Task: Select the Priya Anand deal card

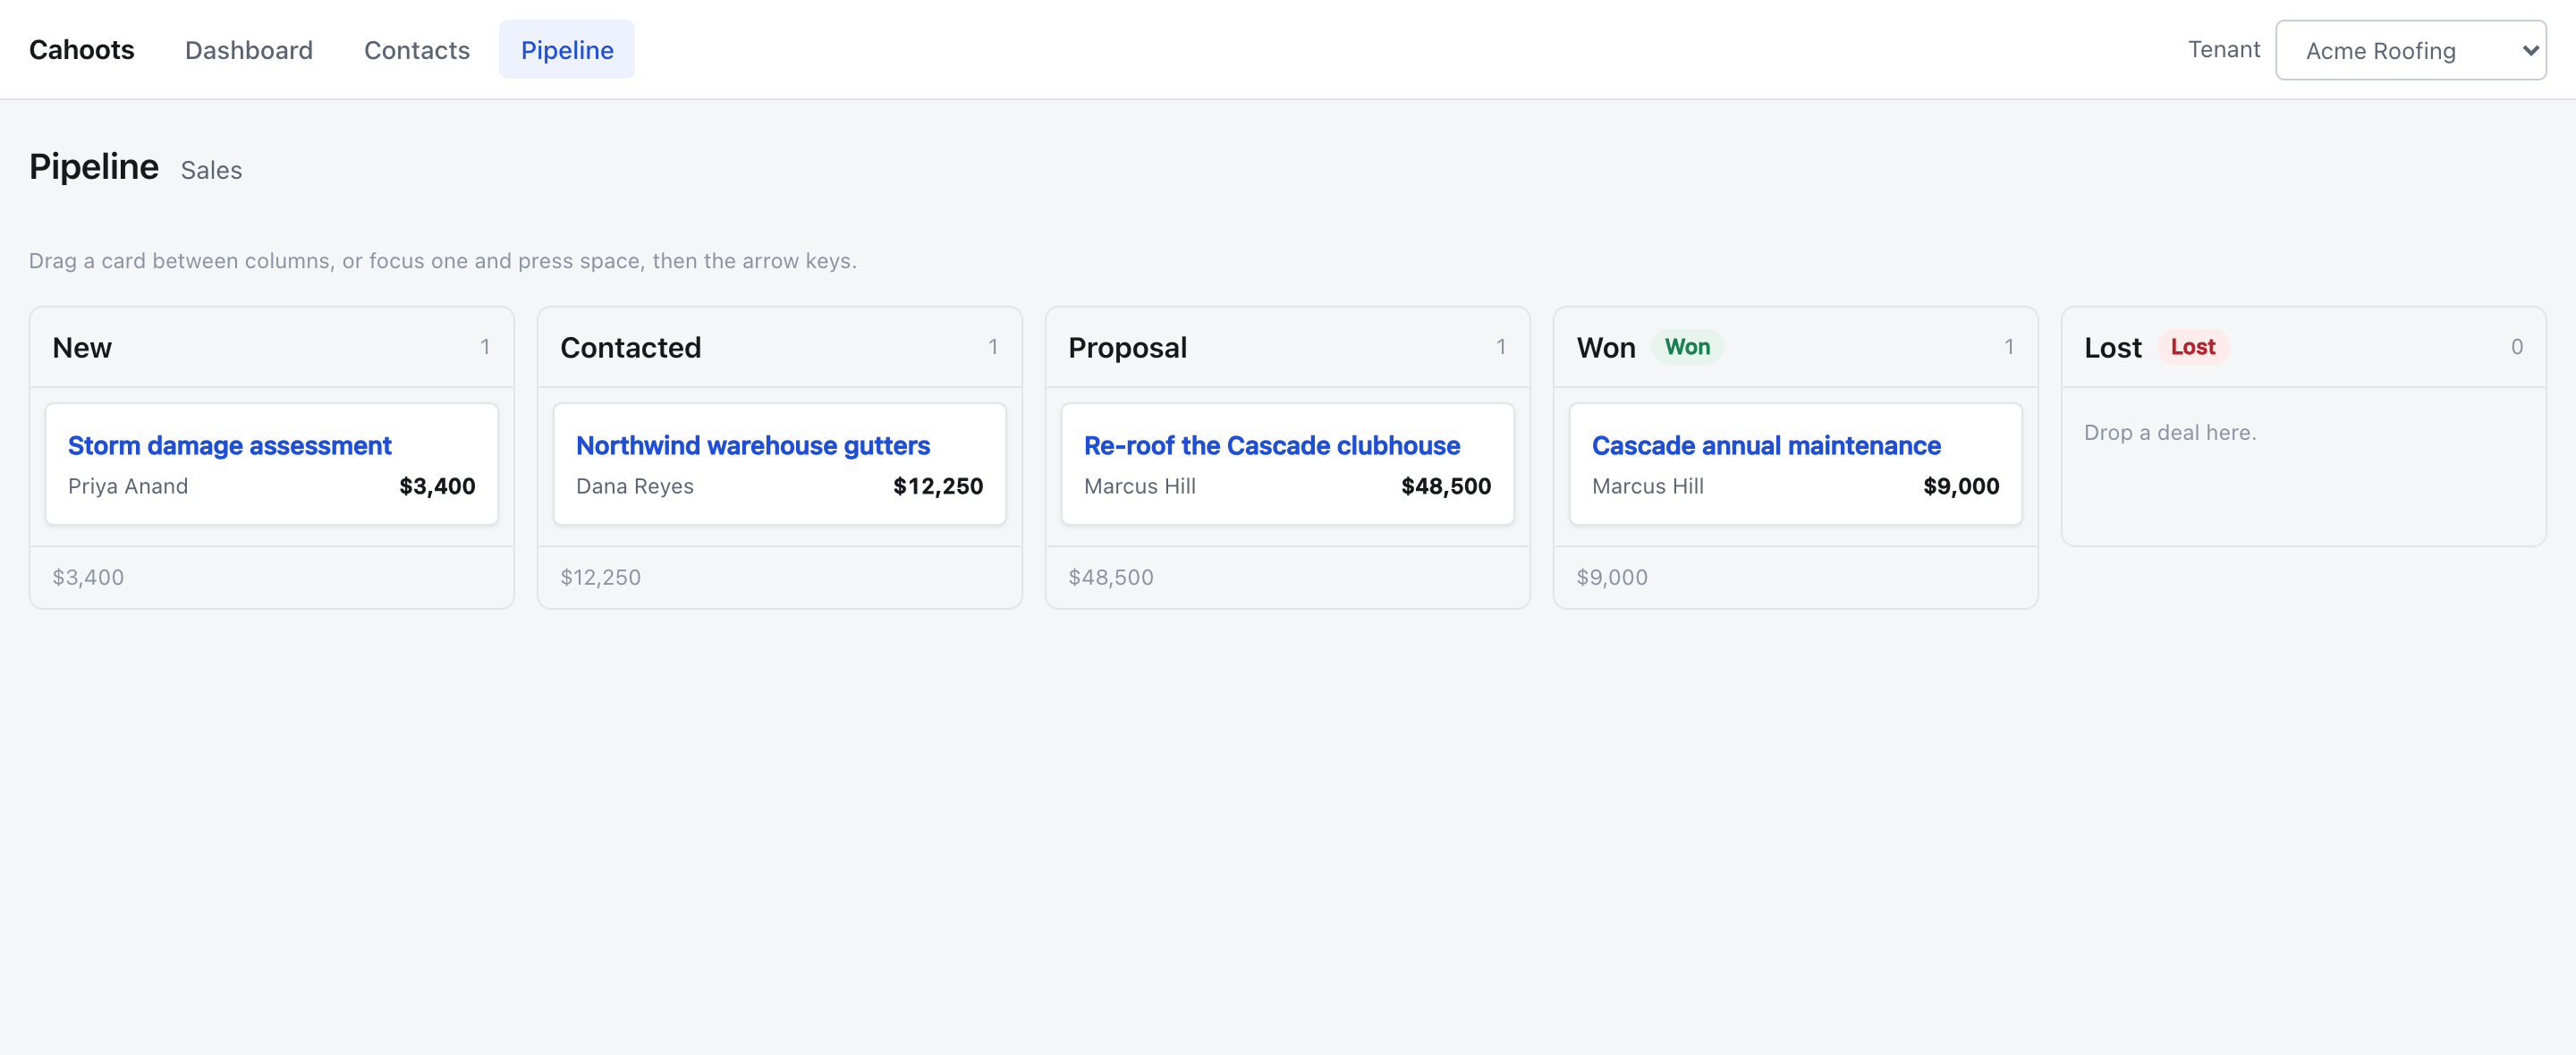Action: click(272, 464)
